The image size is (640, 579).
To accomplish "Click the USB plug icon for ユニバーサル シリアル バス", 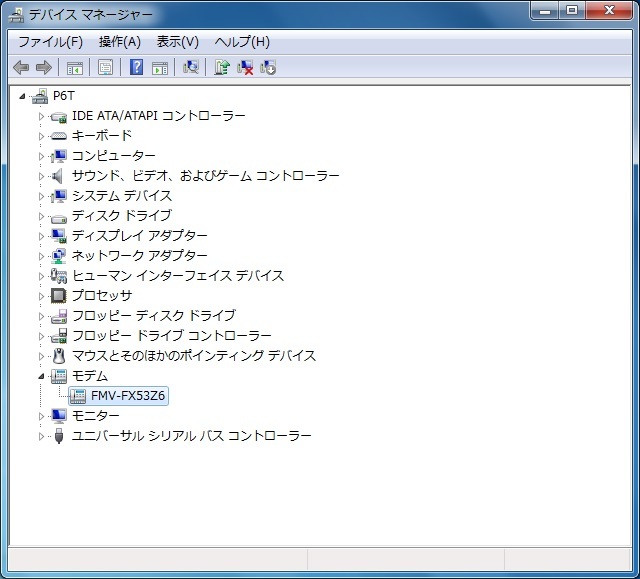I will coord(59,436).
